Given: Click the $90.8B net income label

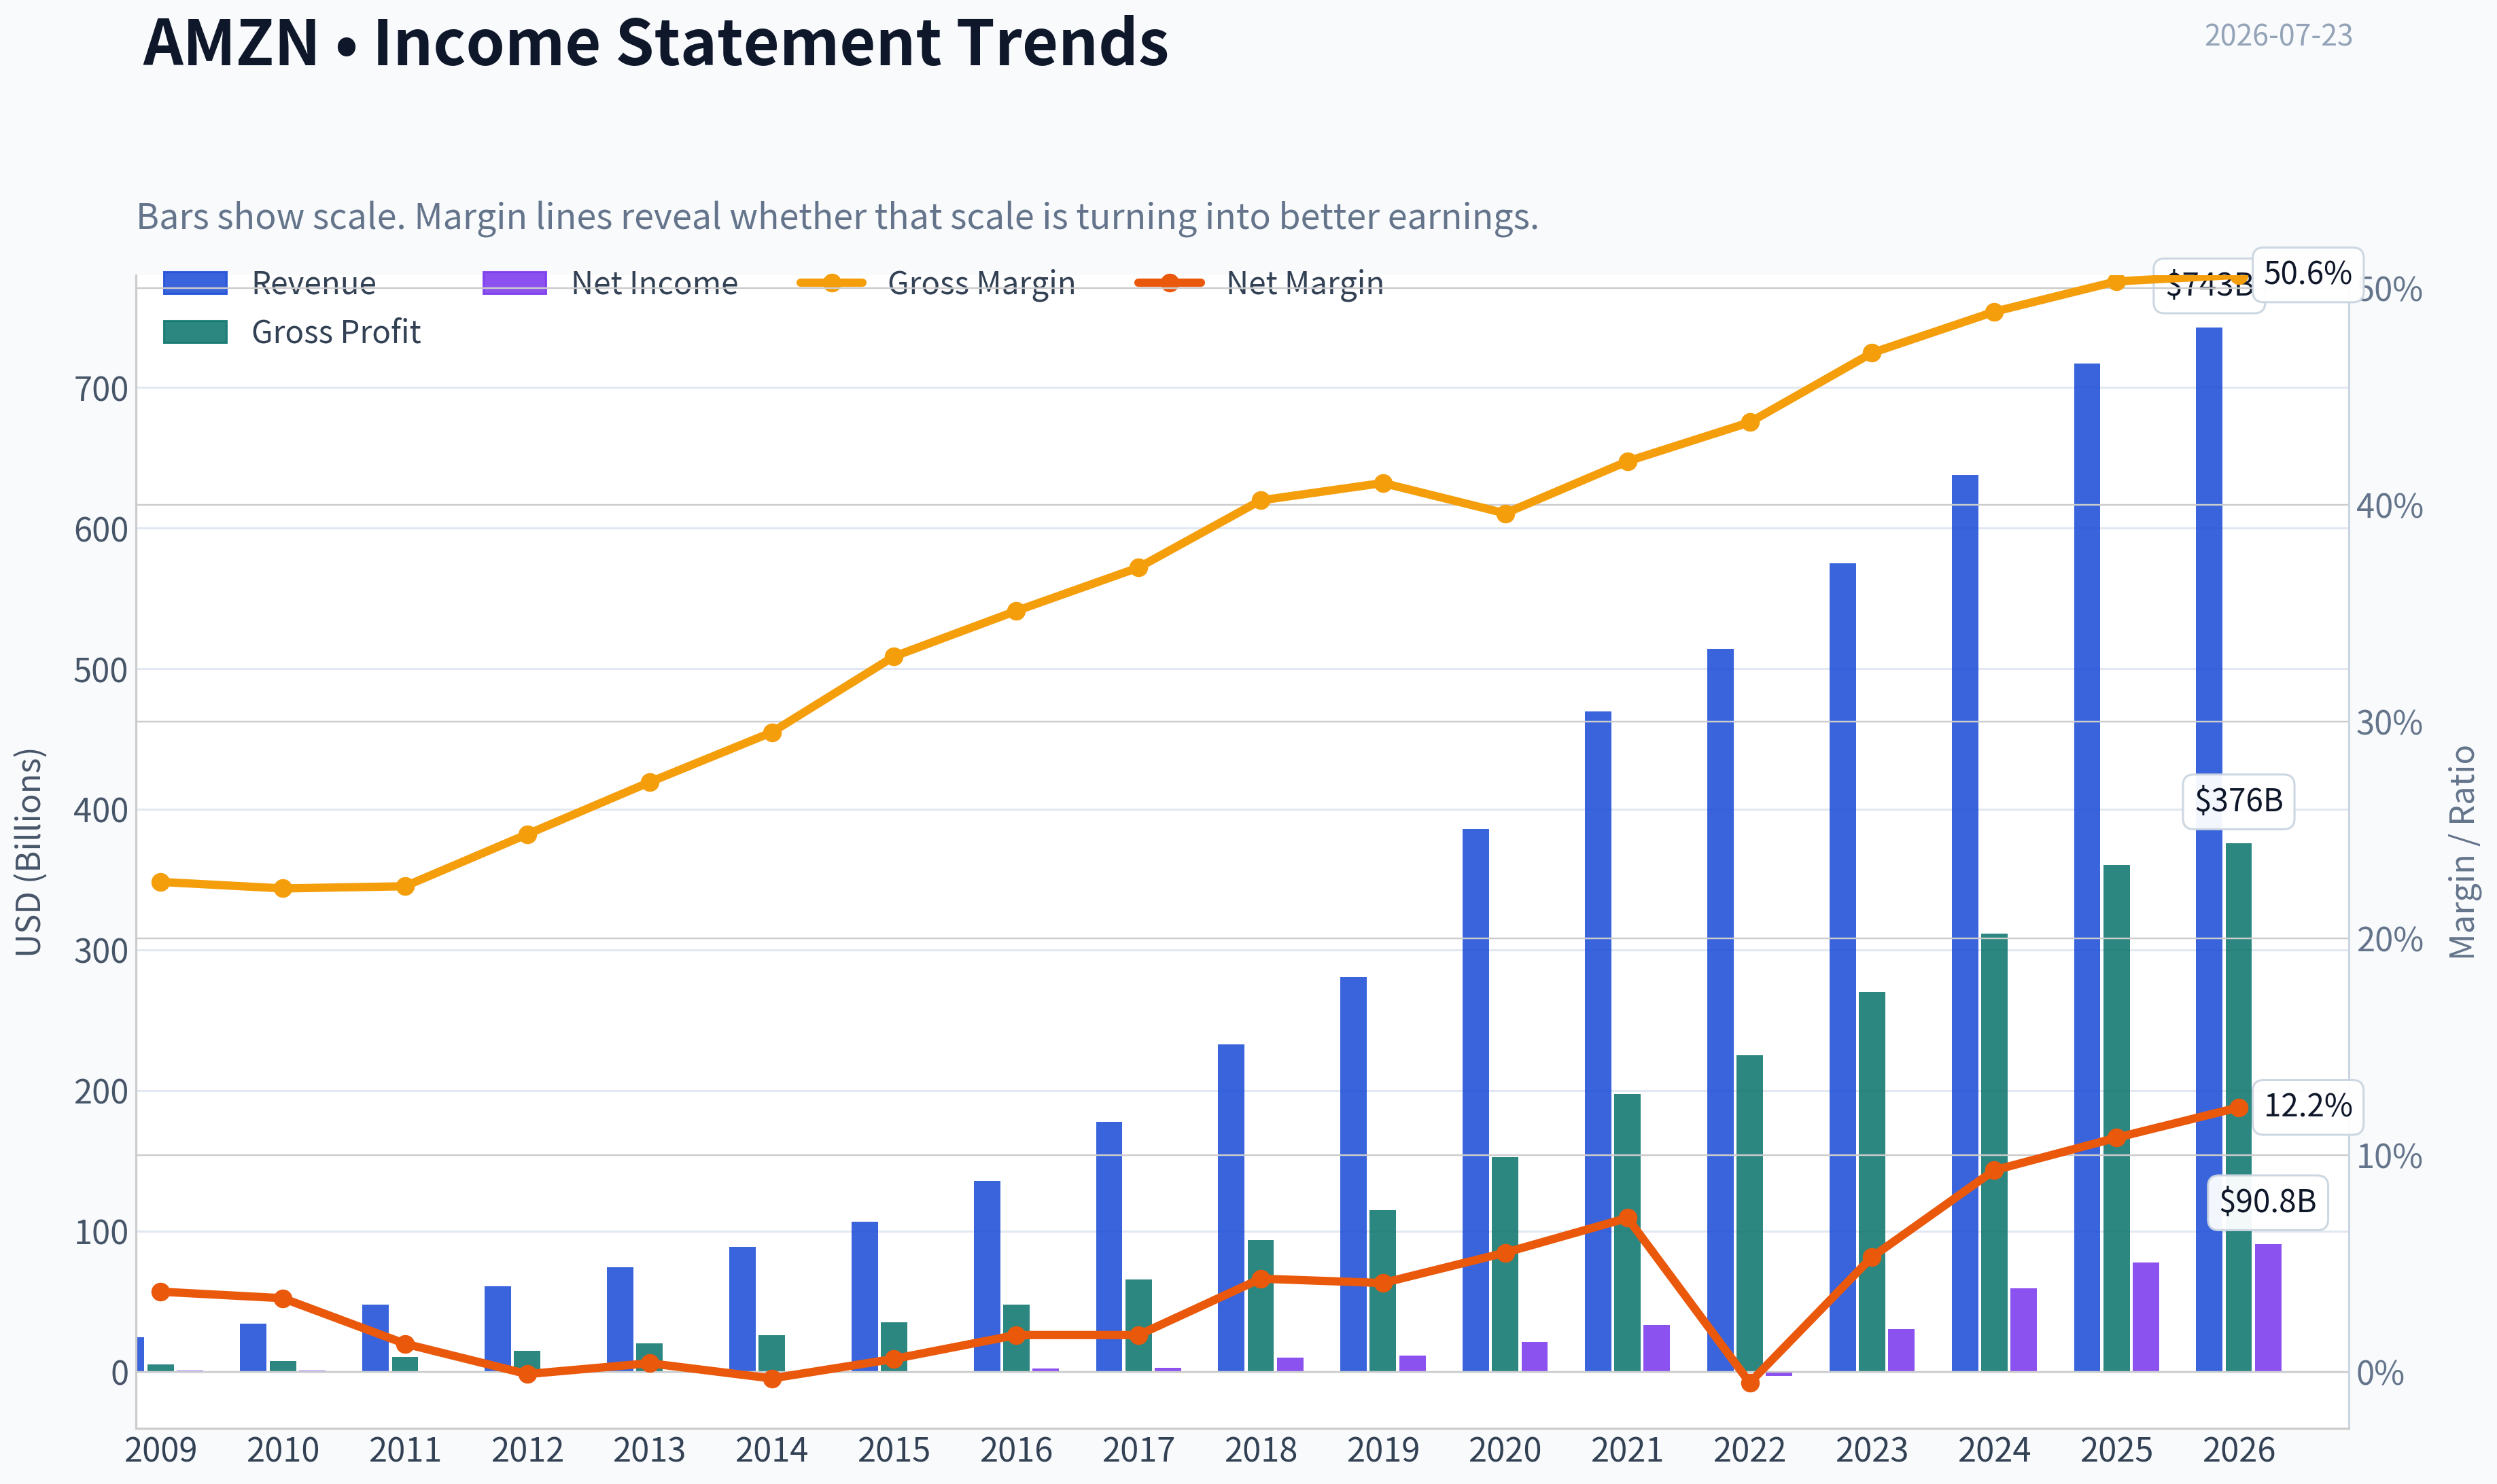Looking at the screenshot, I should pos(2267,1201).
